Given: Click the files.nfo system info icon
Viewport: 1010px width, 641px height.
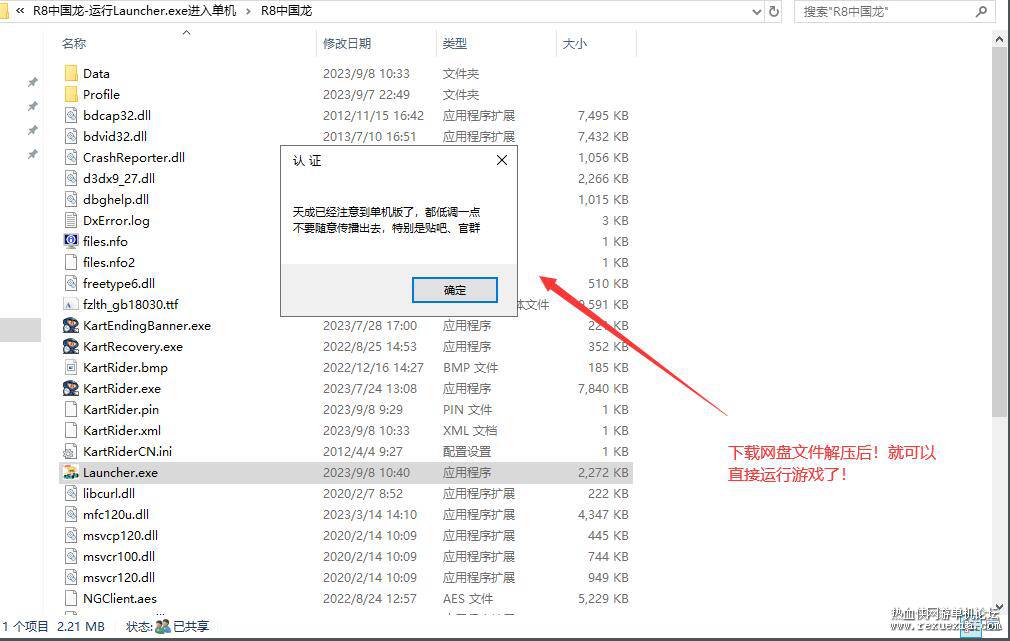Looking at the screenshot, I should (71, 241).
